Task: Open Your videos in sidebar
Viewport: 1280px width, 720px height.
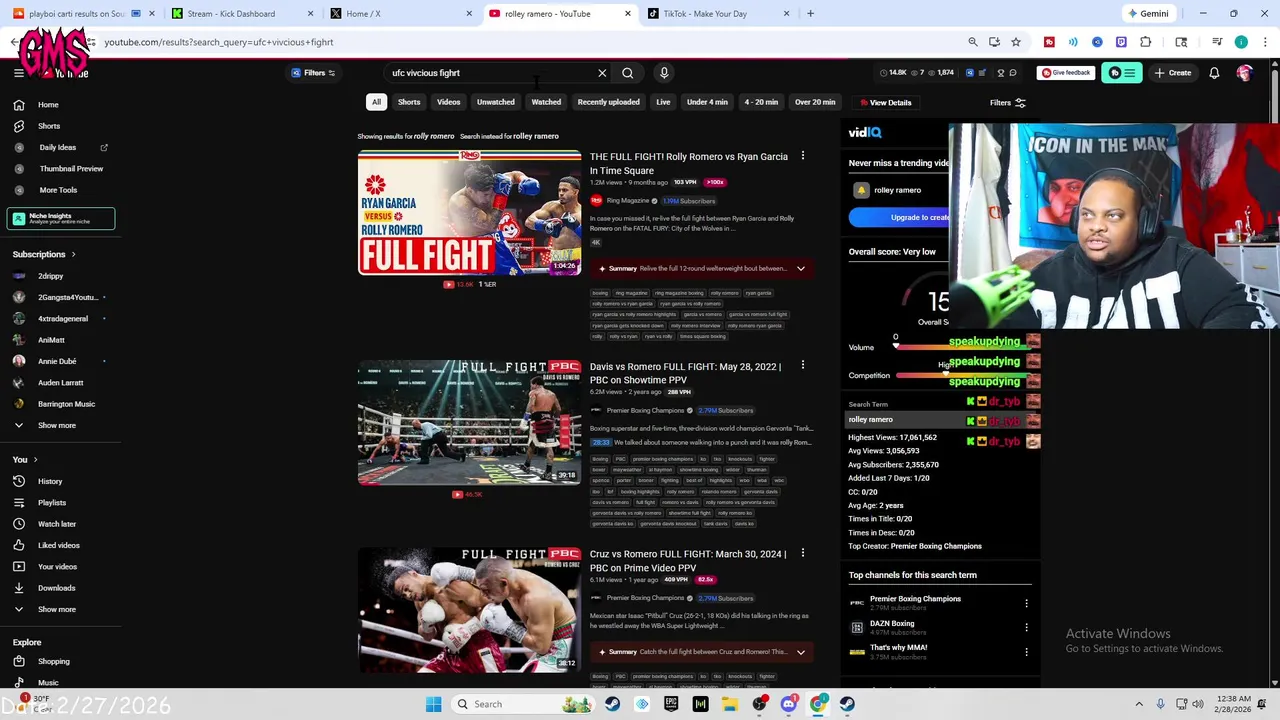Action: tap(57, 567)
